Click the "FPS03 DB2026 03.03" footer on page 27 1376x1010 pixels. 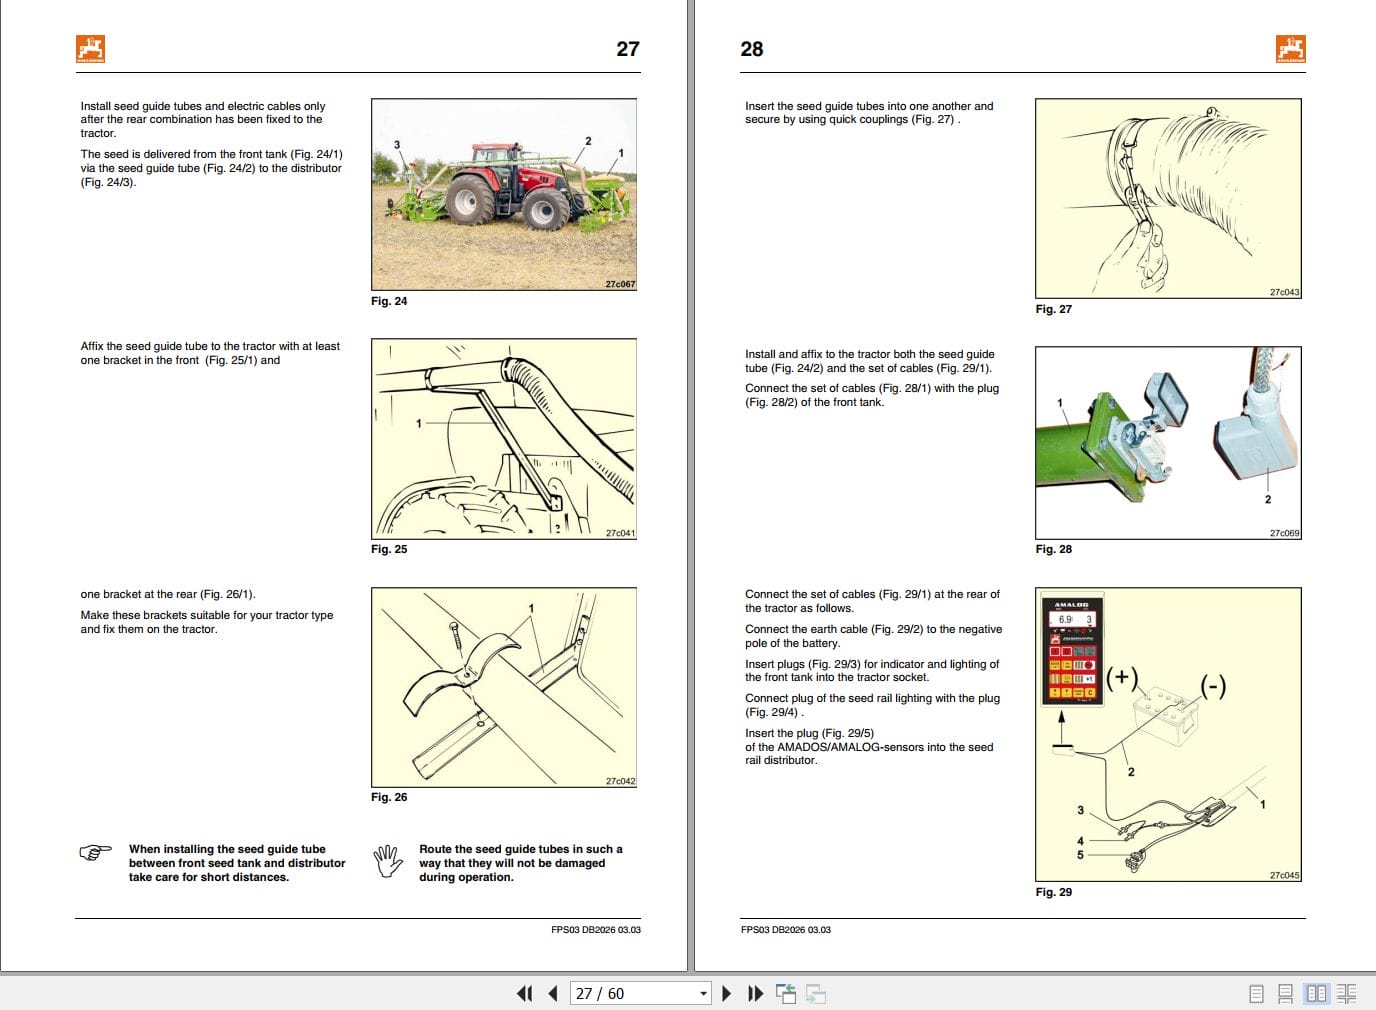[596, 930]
